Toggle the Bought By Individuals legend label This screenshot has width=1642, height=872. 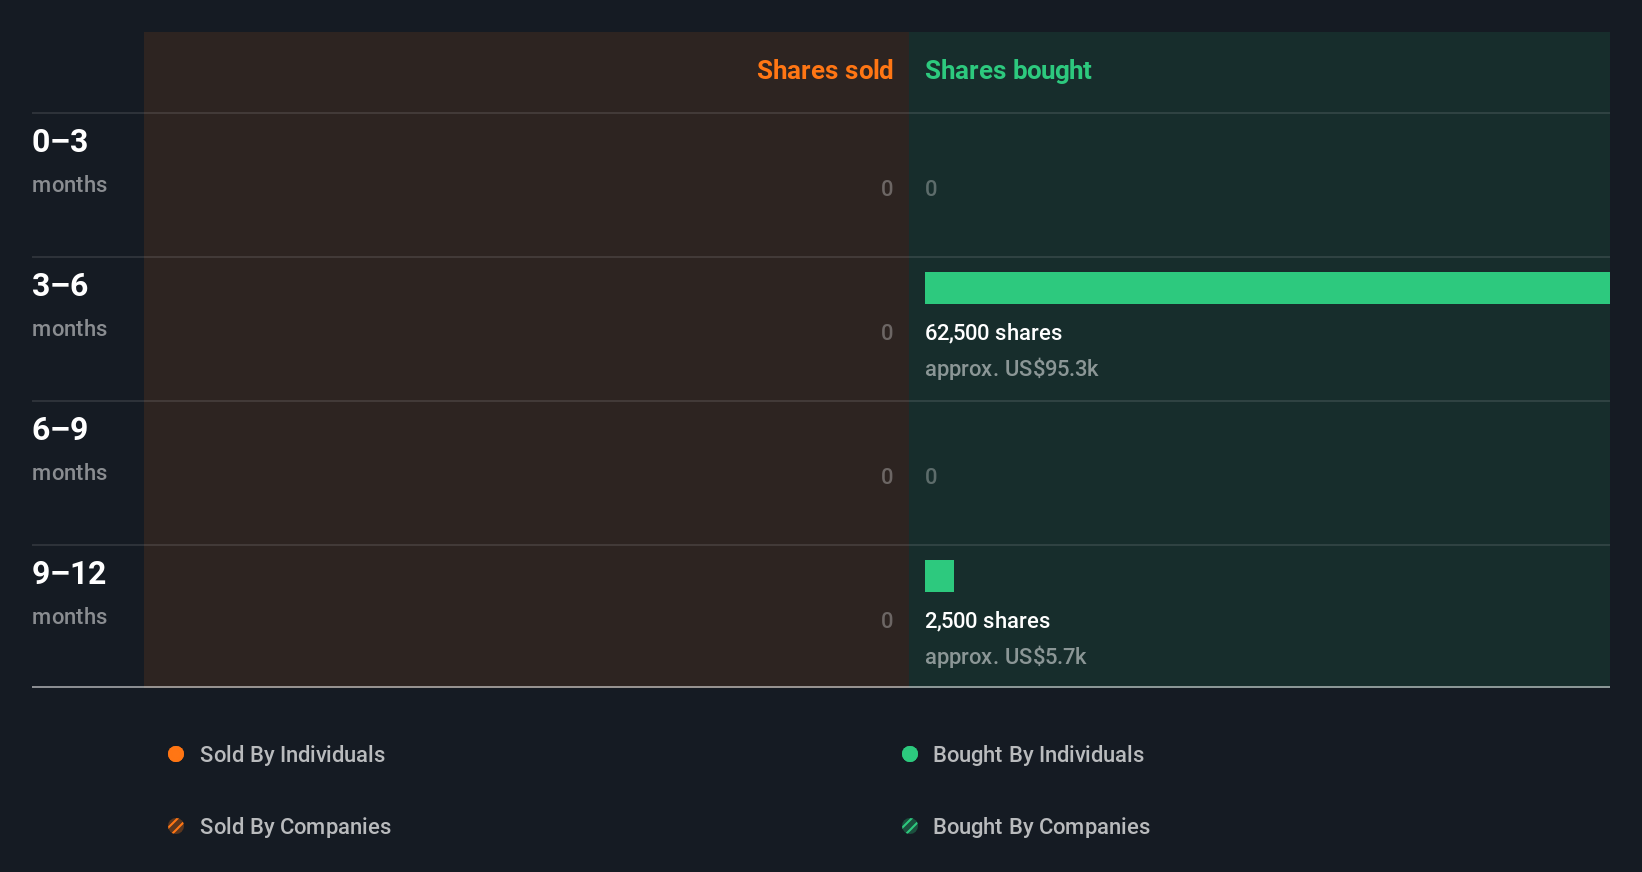(x=1038, y=754)
